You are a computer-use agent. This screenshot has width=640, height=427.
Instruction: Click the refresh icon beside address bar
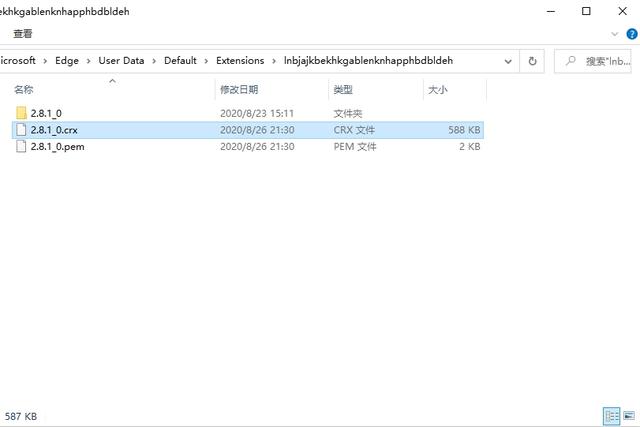pos(532,61)
